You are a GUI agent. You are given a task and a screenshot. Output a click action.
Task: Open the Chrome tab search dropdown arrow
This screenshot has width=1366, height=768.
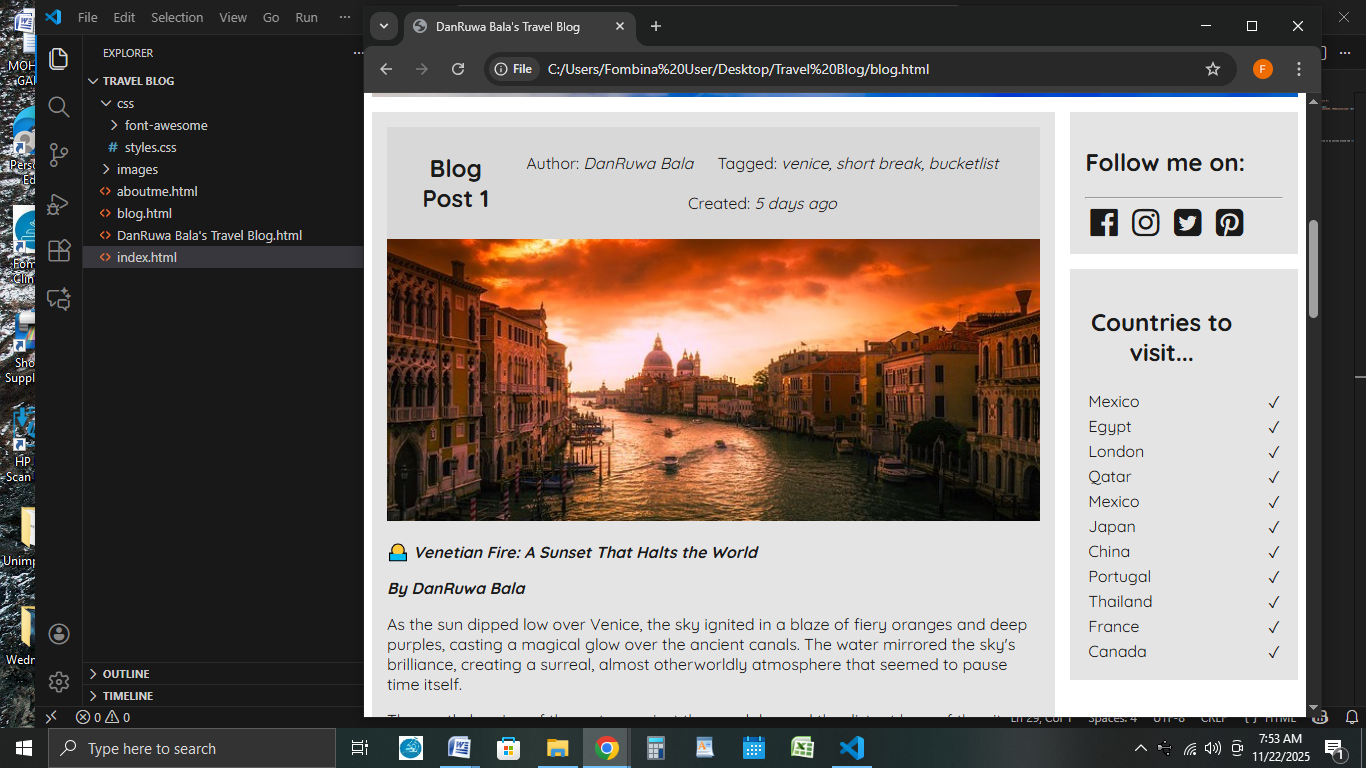(x=383, y=26)
